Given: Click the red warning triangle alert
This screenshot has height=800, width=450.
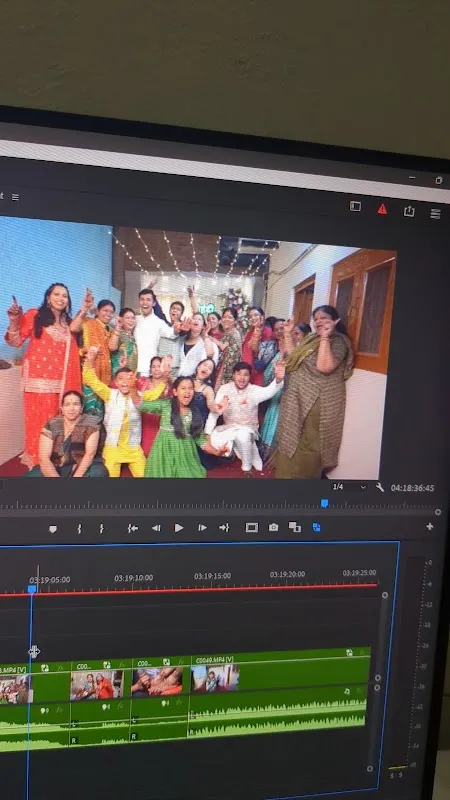Looking at the screenshot, I should 382,209.
